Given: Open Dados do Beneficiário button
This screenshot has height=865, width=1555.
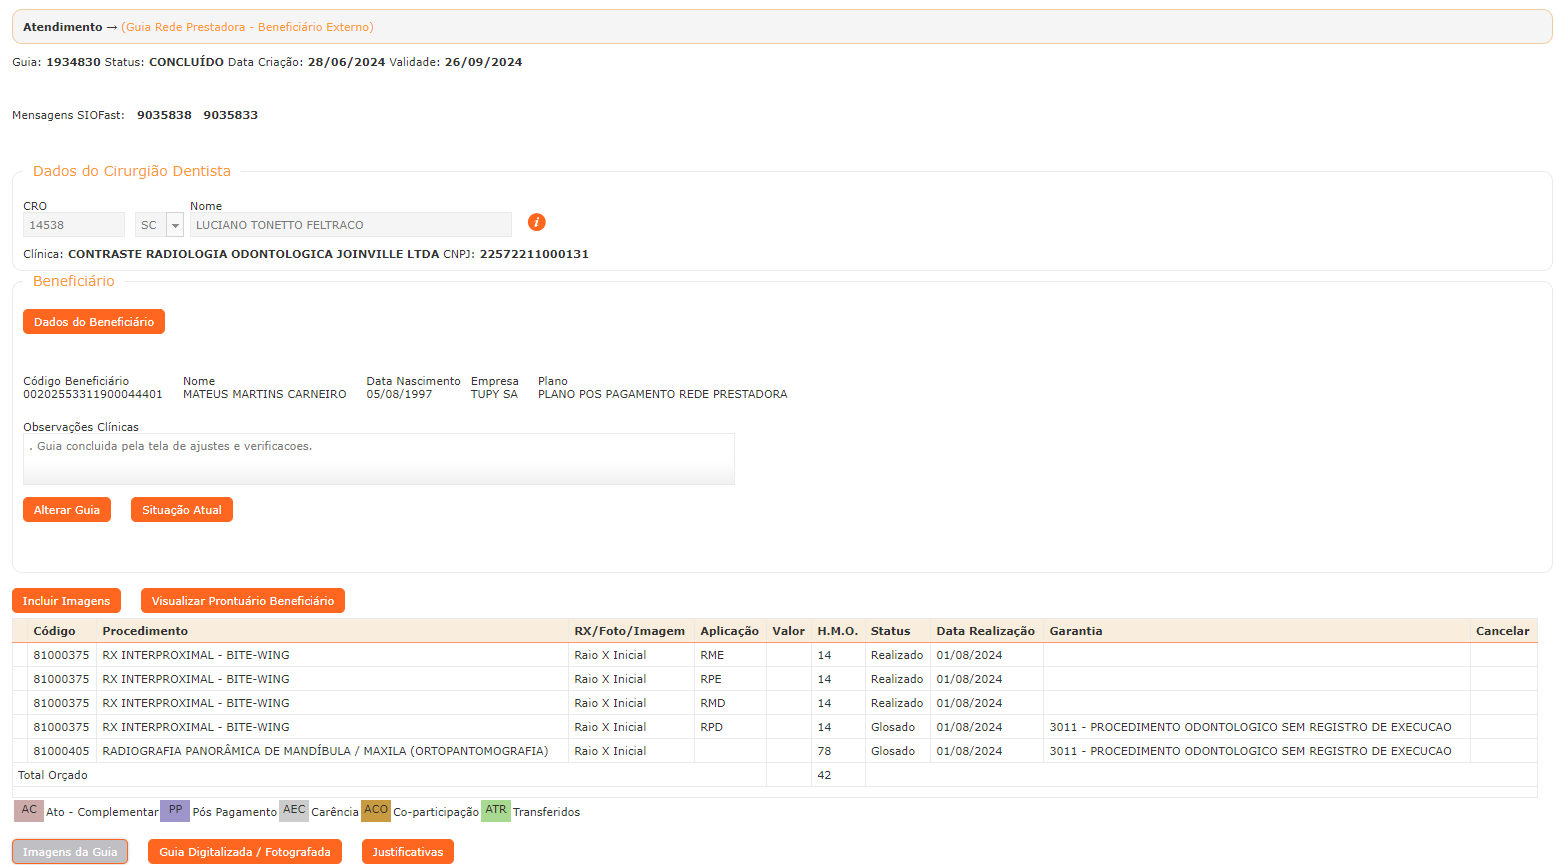Looking at the screenshot, I should coord(94,322).
